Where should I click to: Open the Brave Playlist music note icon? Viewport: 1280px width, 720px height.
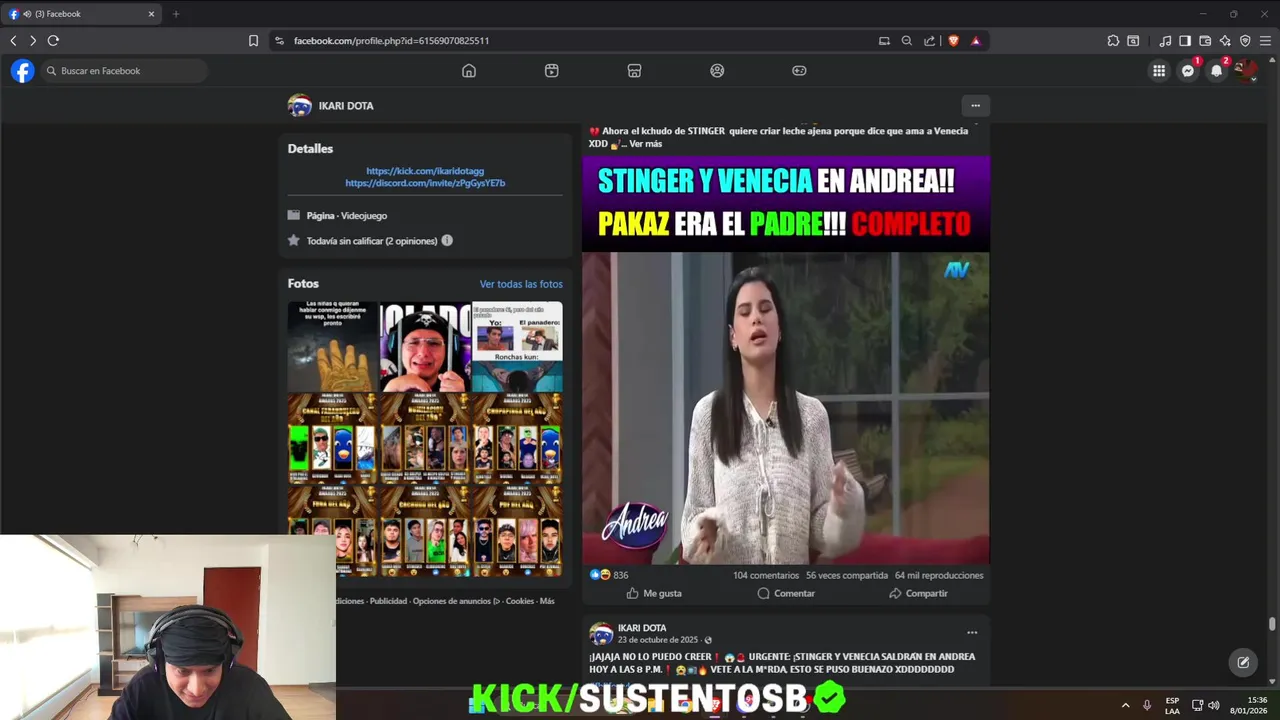[x=1165, y=41]
